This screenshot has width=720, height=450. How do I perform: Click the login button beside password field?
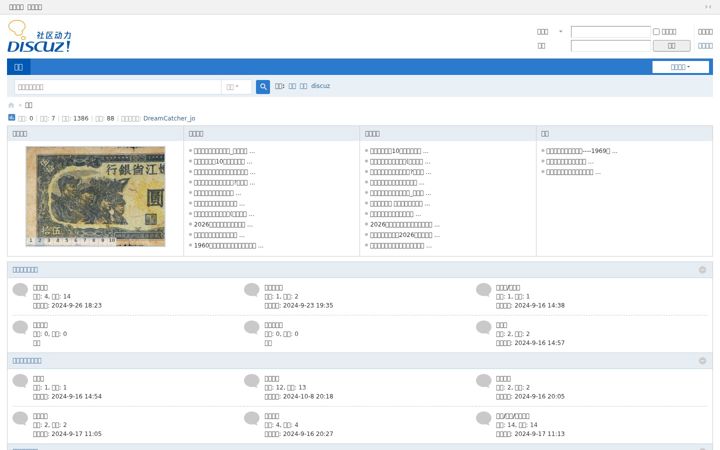671,46
